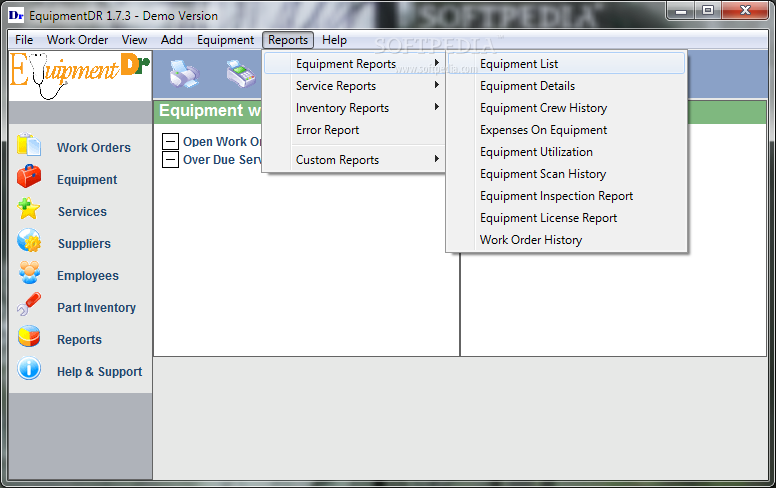This screenshot has height=488, width=776.
Task: Choose Work Order History report
Action: (566, 240)
